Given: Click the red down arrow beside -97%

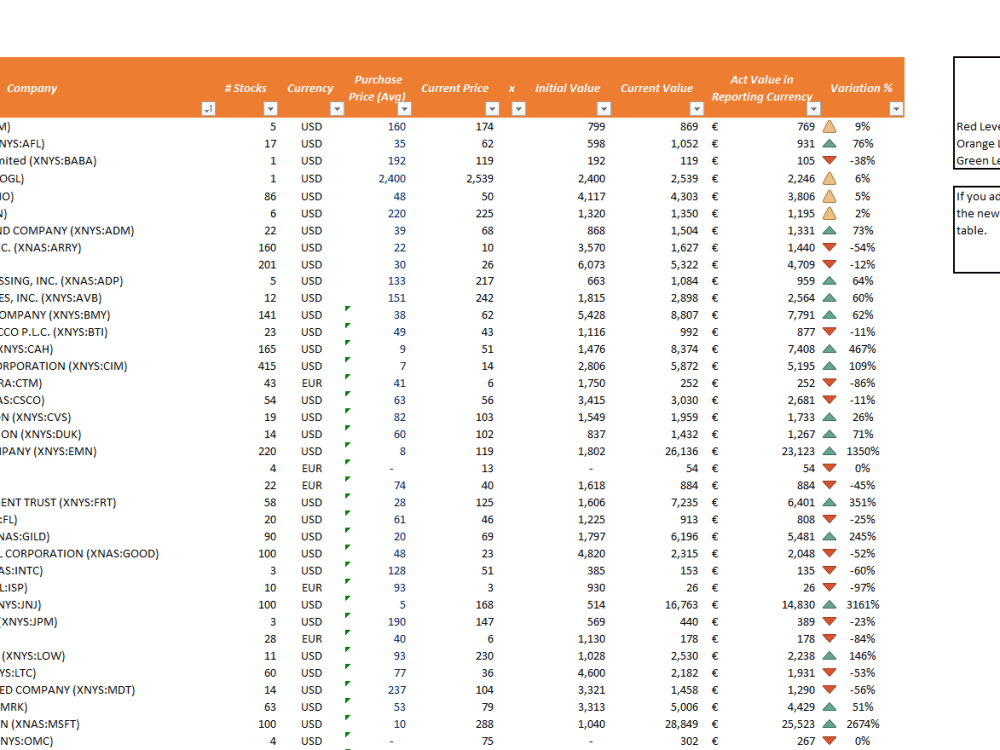Looking at the screenshot, I should tap(829, 587).
